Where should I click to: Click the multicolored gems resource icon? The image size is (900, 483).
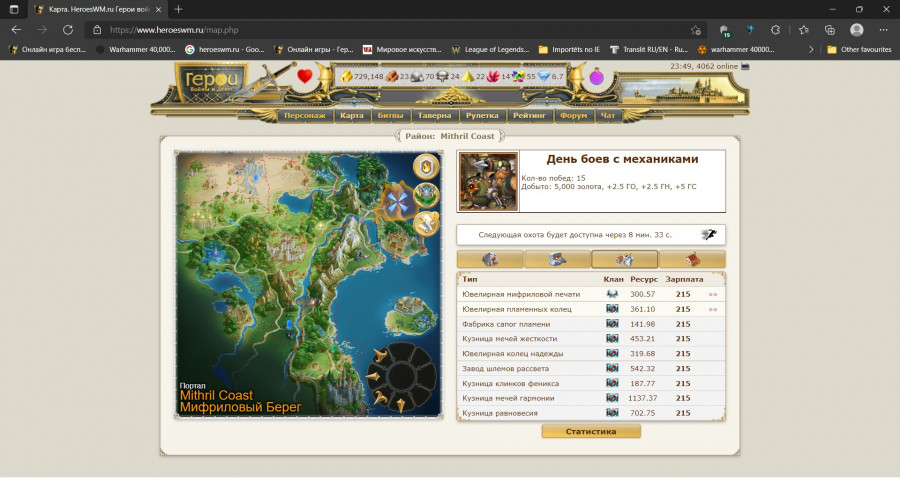518,76
